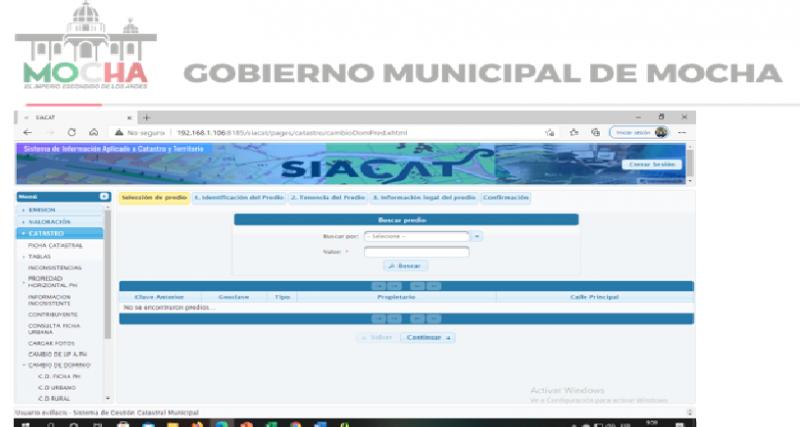Image resolution: width=800 pixels, height=427 pixels.
Task: Open C.D RURAL item
Action: point(54,398)
